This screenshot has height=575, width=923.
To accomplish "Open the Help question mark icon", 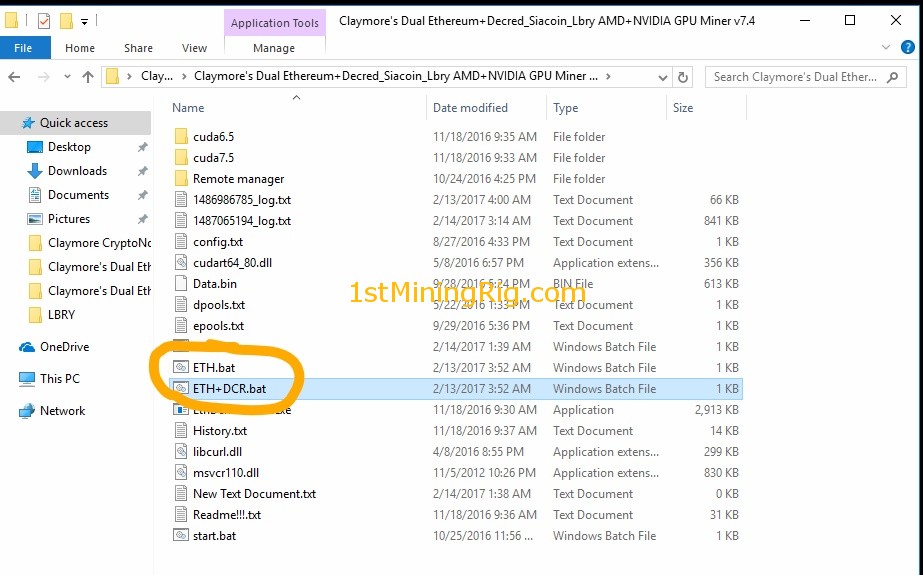I will coord(908,47).
